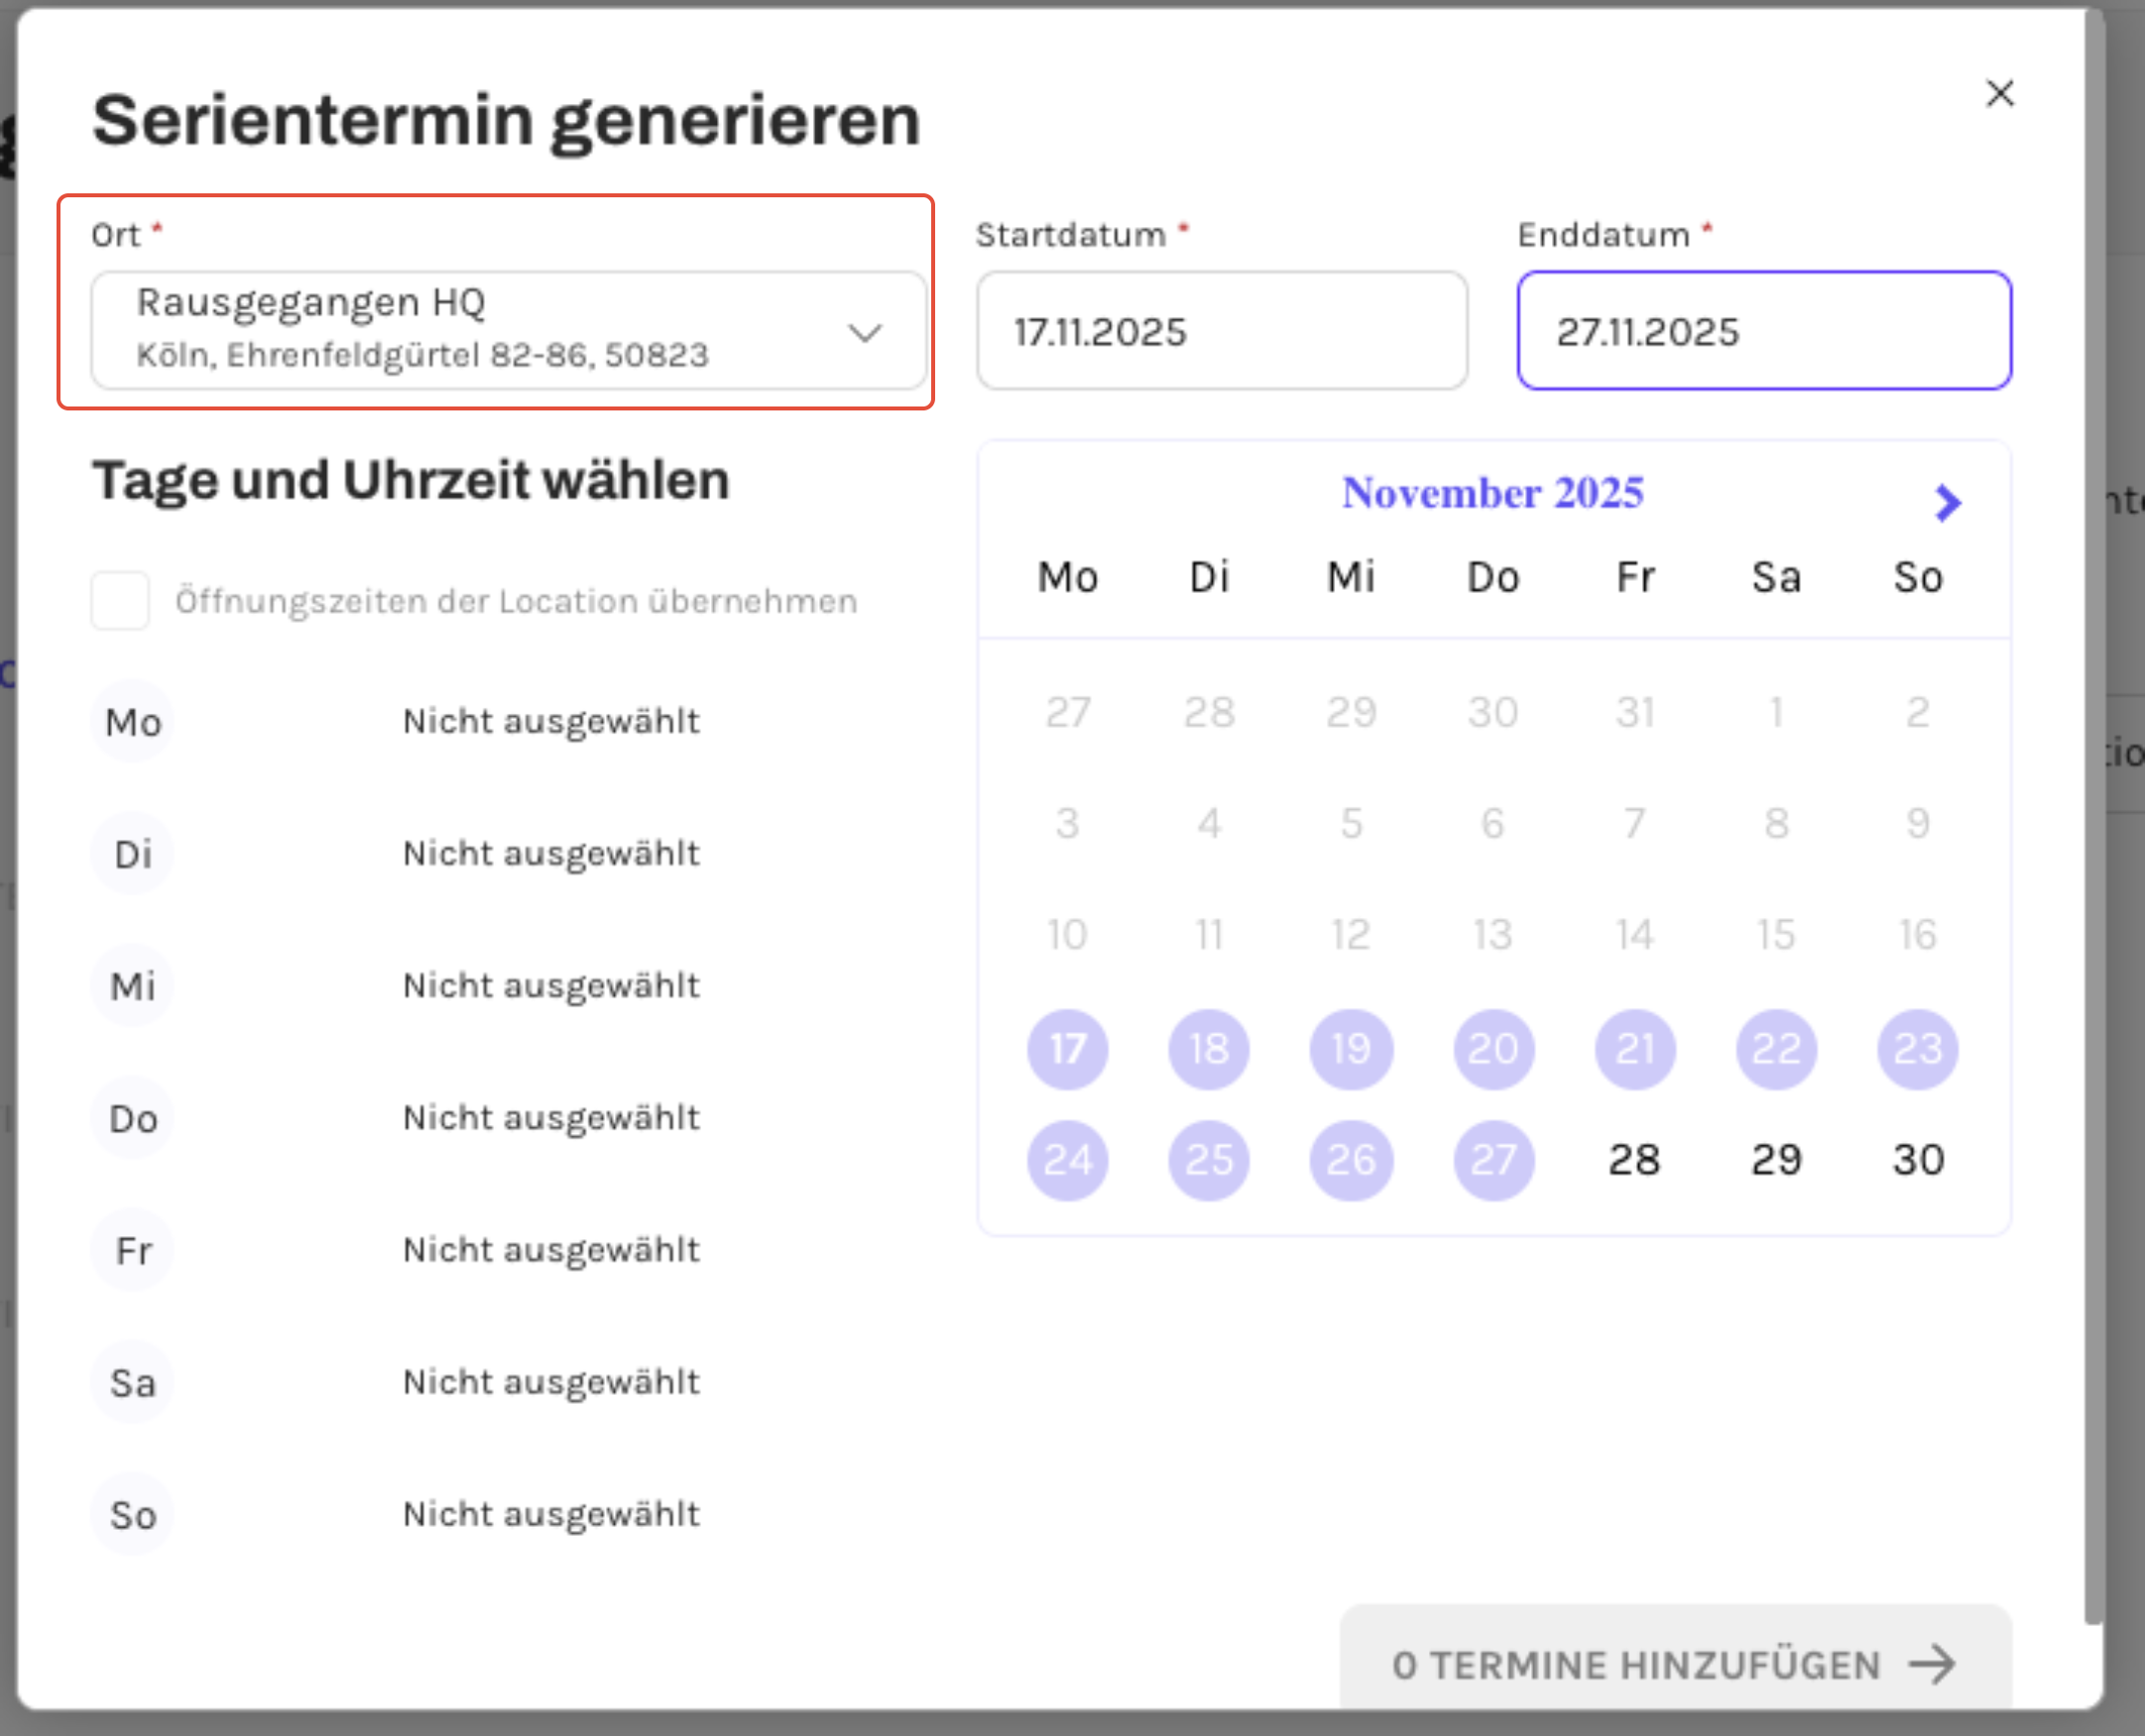Select highlighted day 17 in calendar
The height and width of the screenshot is (1736, 2145).
tap(1067, 1049)
